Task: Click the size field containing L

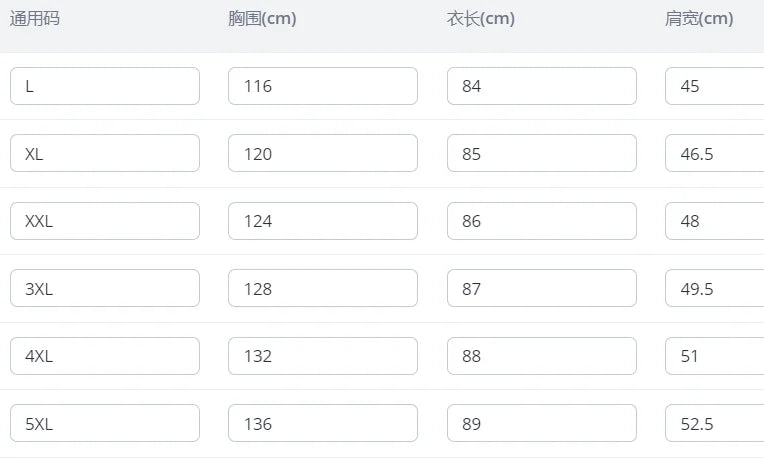Action: 105,86
